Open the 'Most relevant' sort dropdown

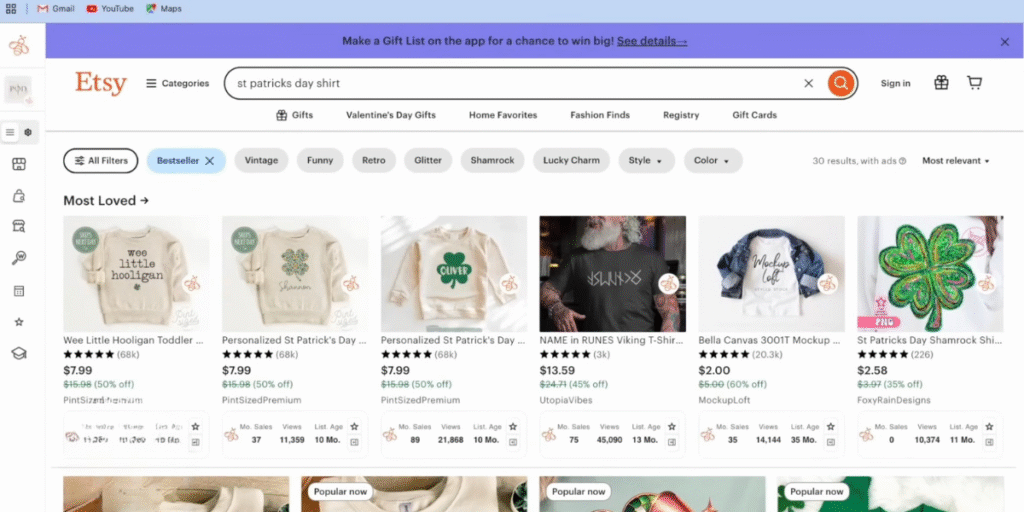[955, 161]
